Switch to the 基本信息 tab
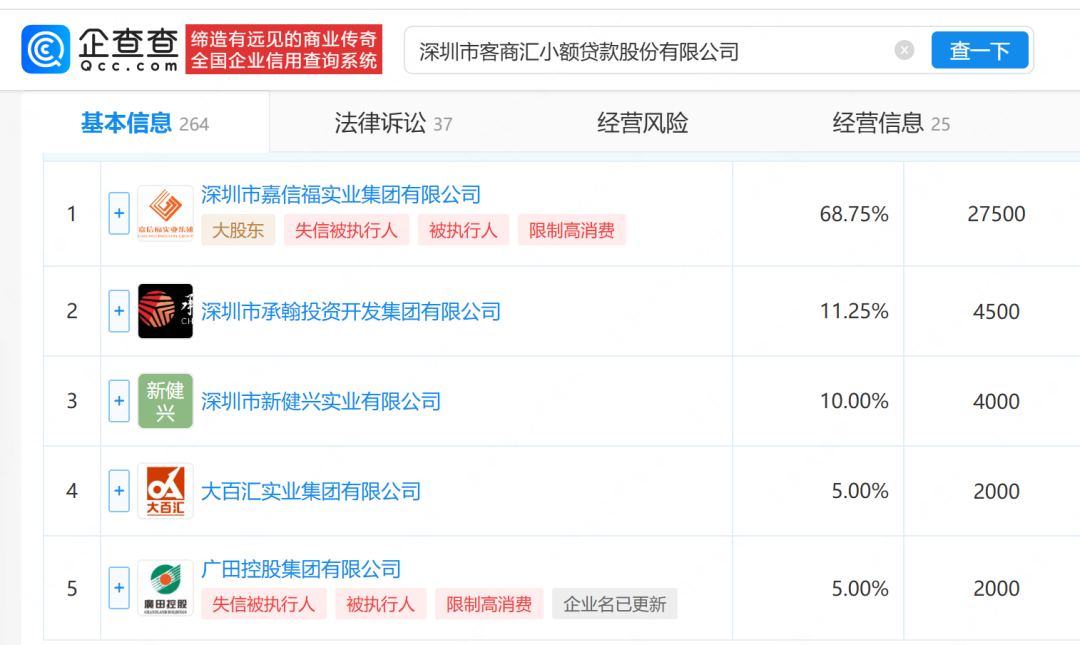 [145, 123]
